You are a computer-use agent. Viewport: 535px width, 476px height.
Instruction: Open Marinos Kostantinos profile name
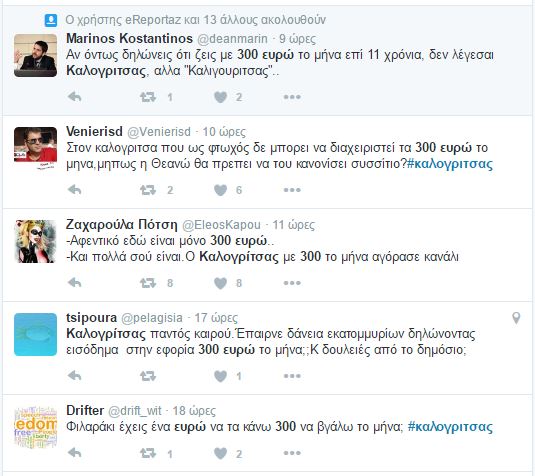pyautogui.click(x=129, y=39)
